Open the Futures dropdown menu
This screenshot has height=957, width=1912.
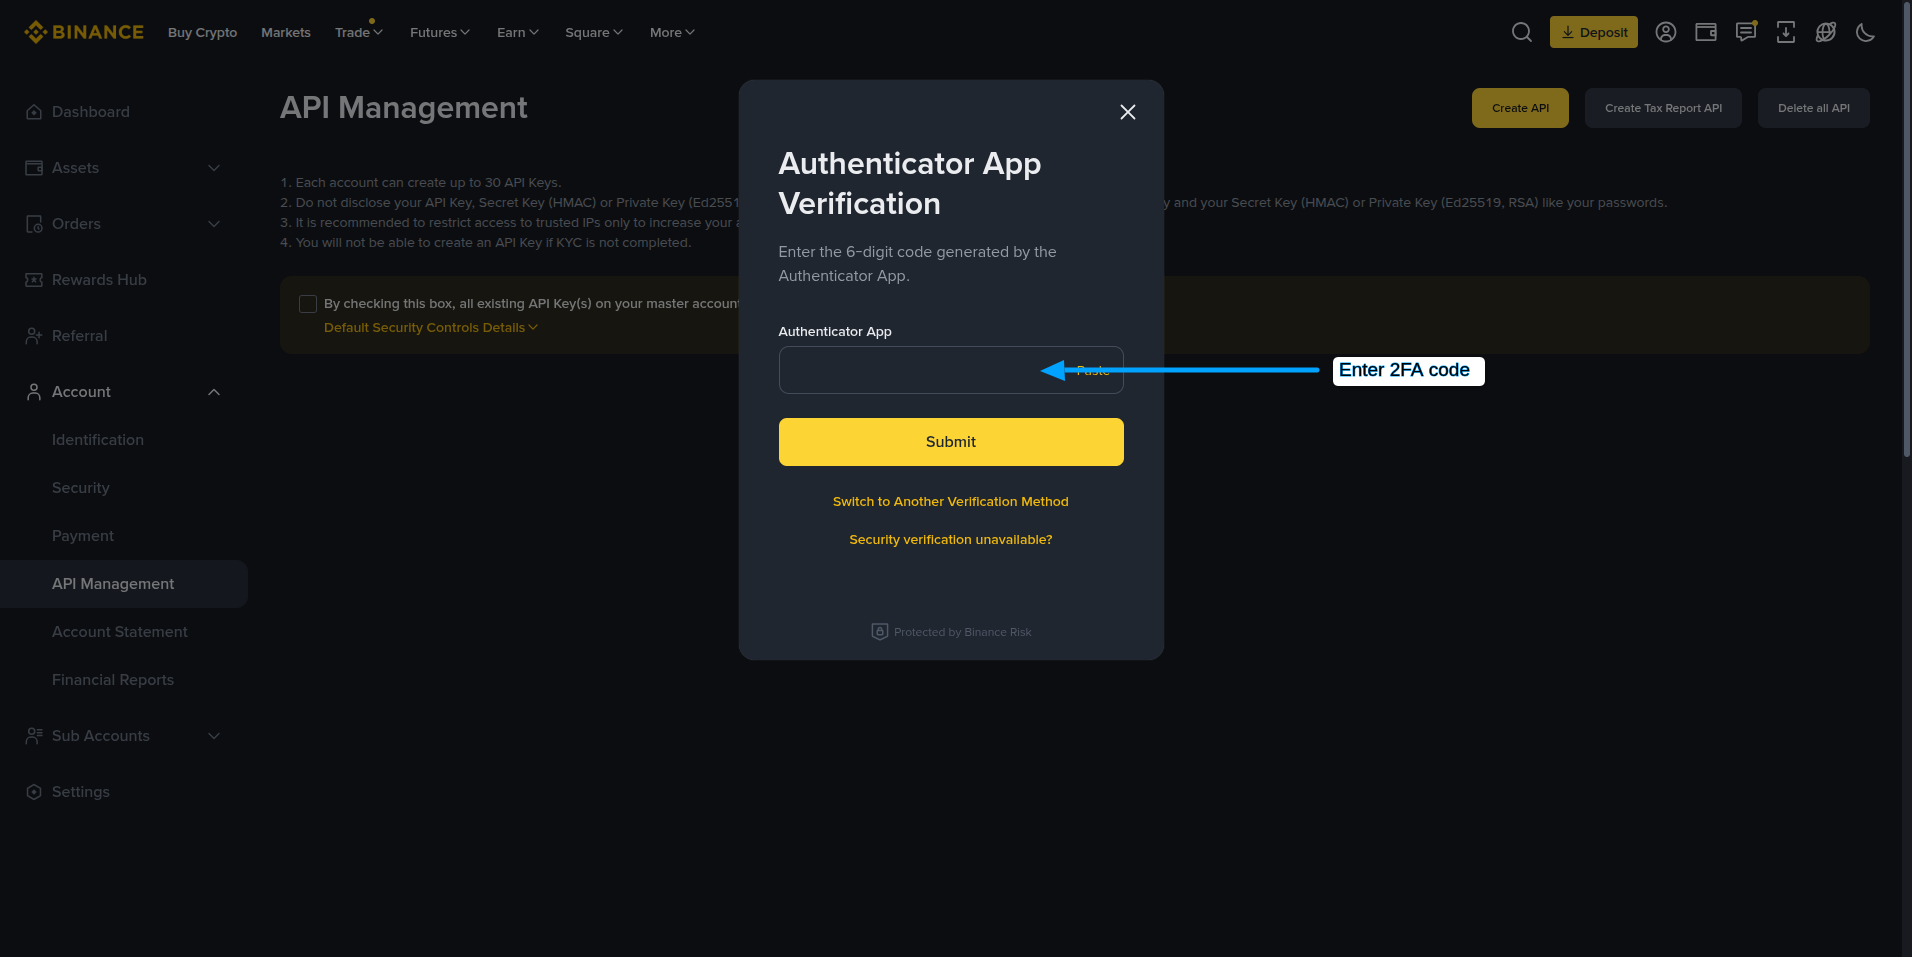tap(440, 32)
